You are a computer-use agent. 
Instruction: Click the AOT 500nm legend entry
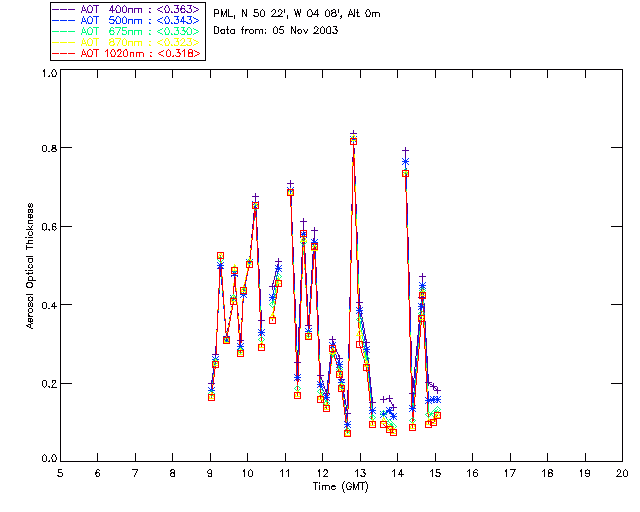[127, 20]
